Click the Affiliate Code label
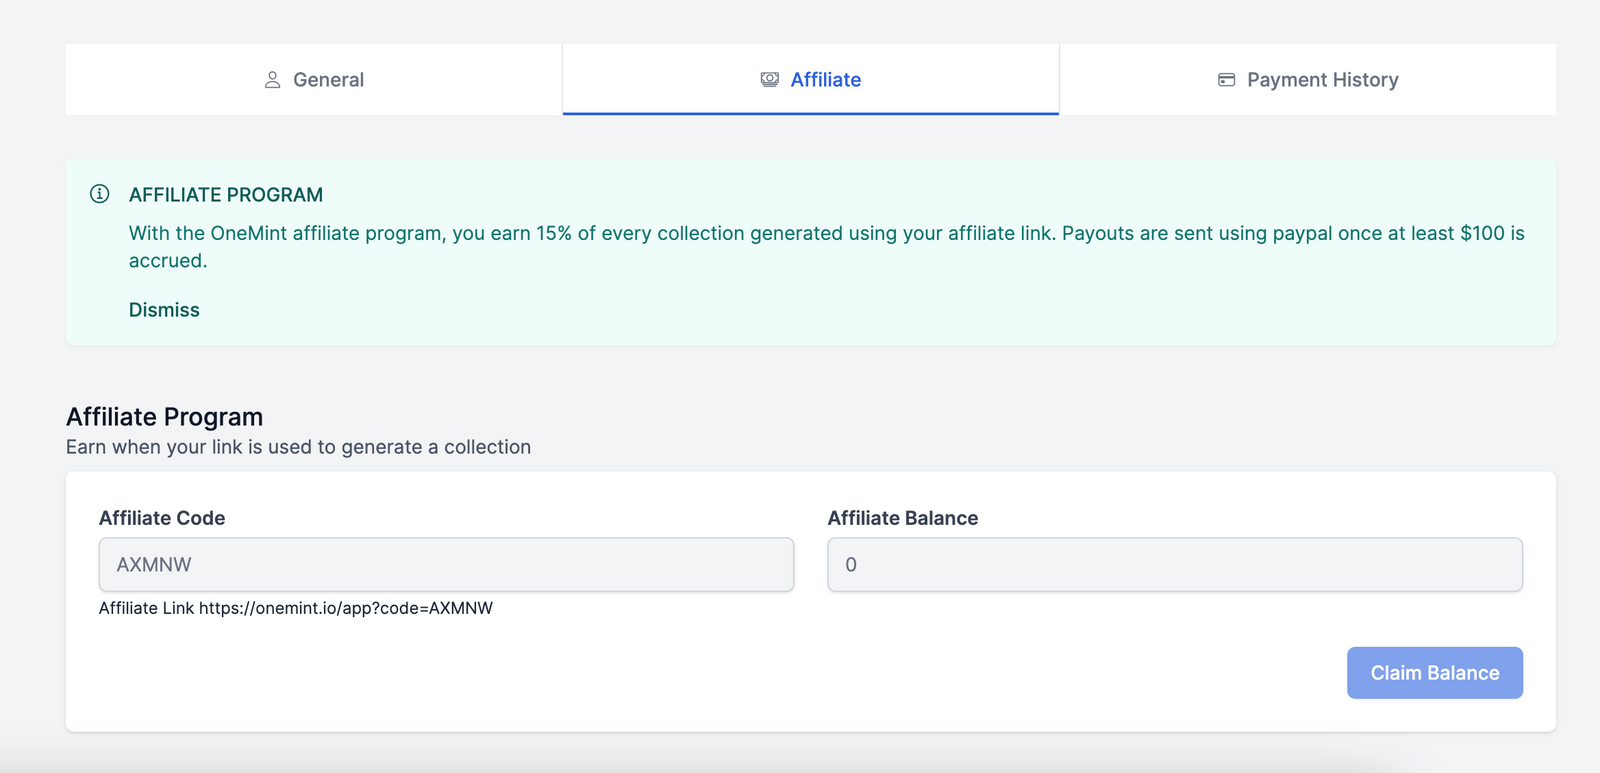 (x=161, y=518)
